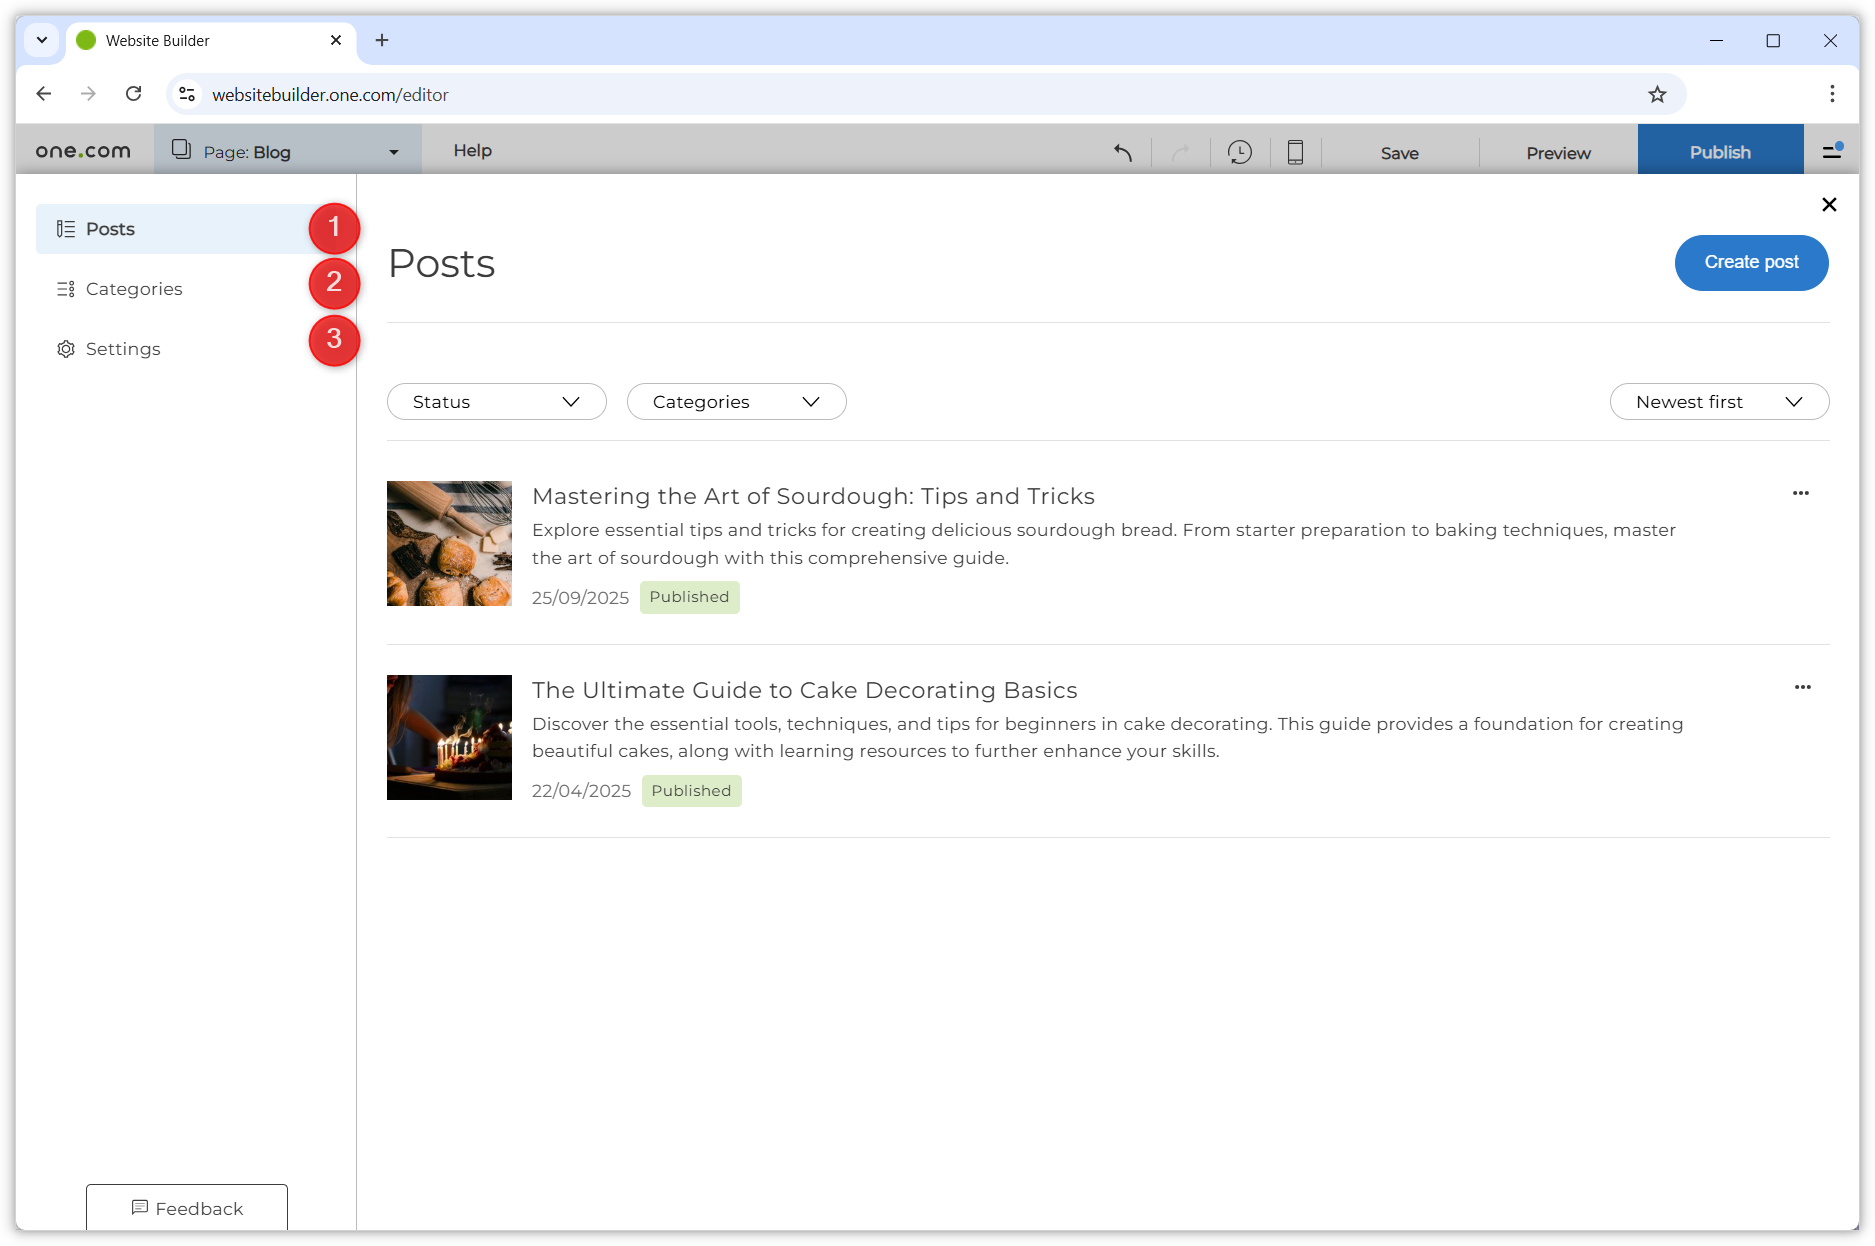Expand the Status filter
This screenshot has height=1246, width=1875.
tap(496, 401)
